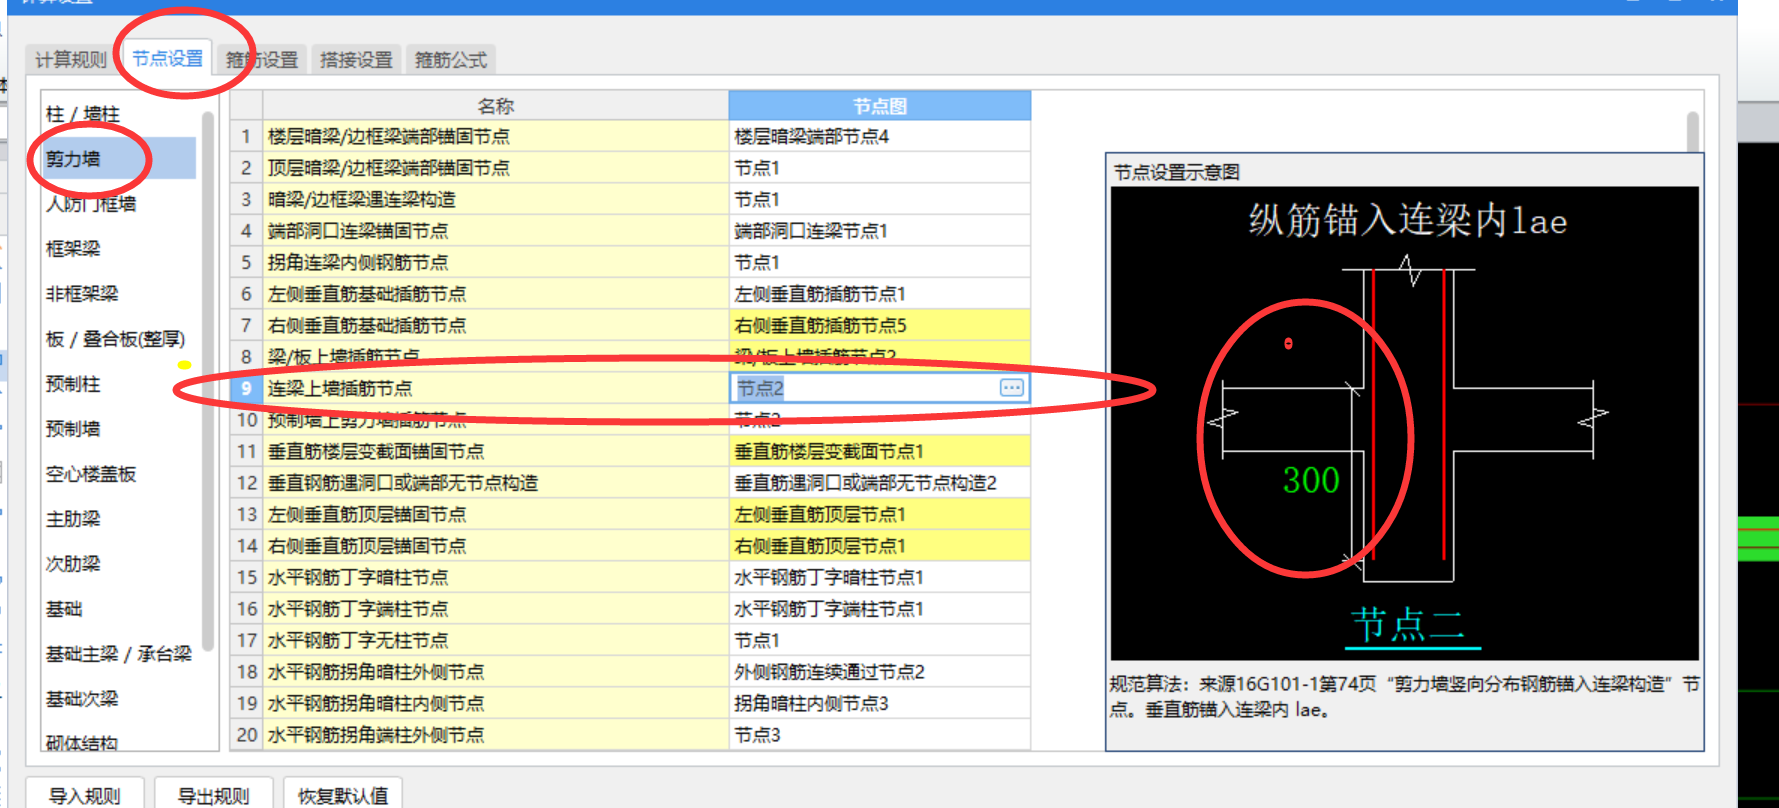Select row 16 水平钢筋丁字端柱节点

[x=496, y=609]
